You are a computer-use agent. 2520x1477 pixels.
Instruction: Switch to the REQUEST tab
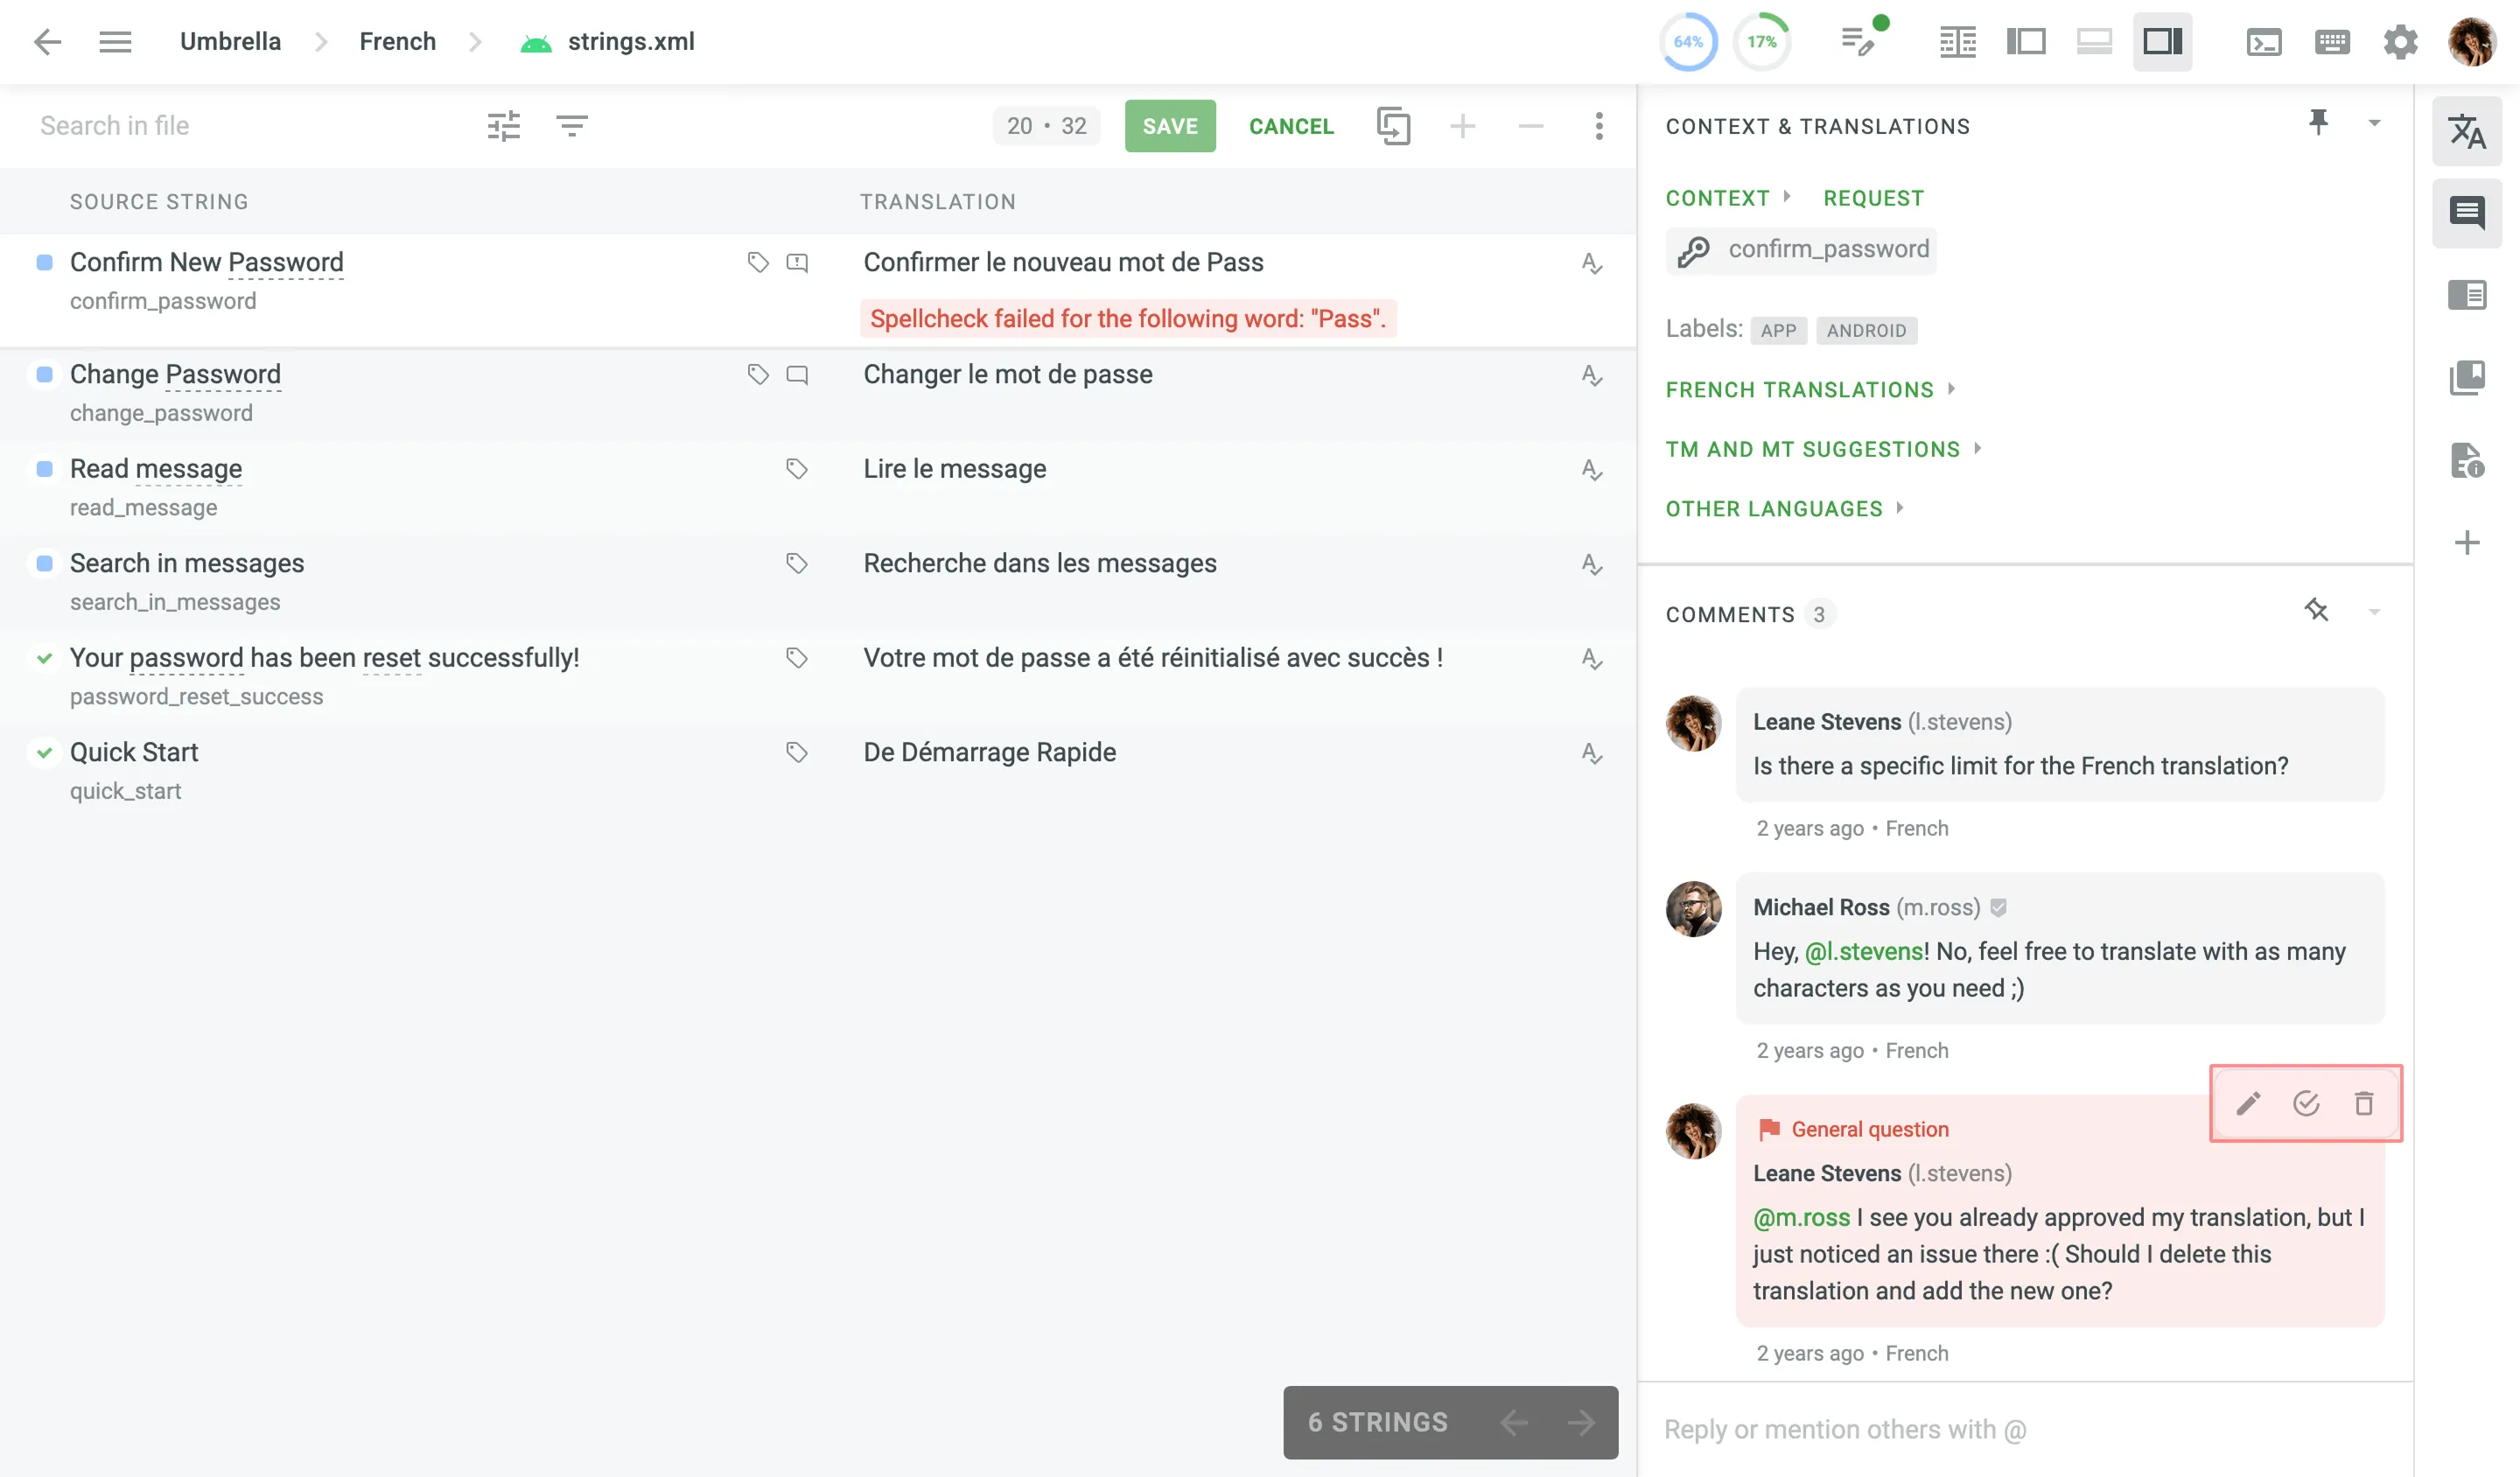click(1872, 197)
